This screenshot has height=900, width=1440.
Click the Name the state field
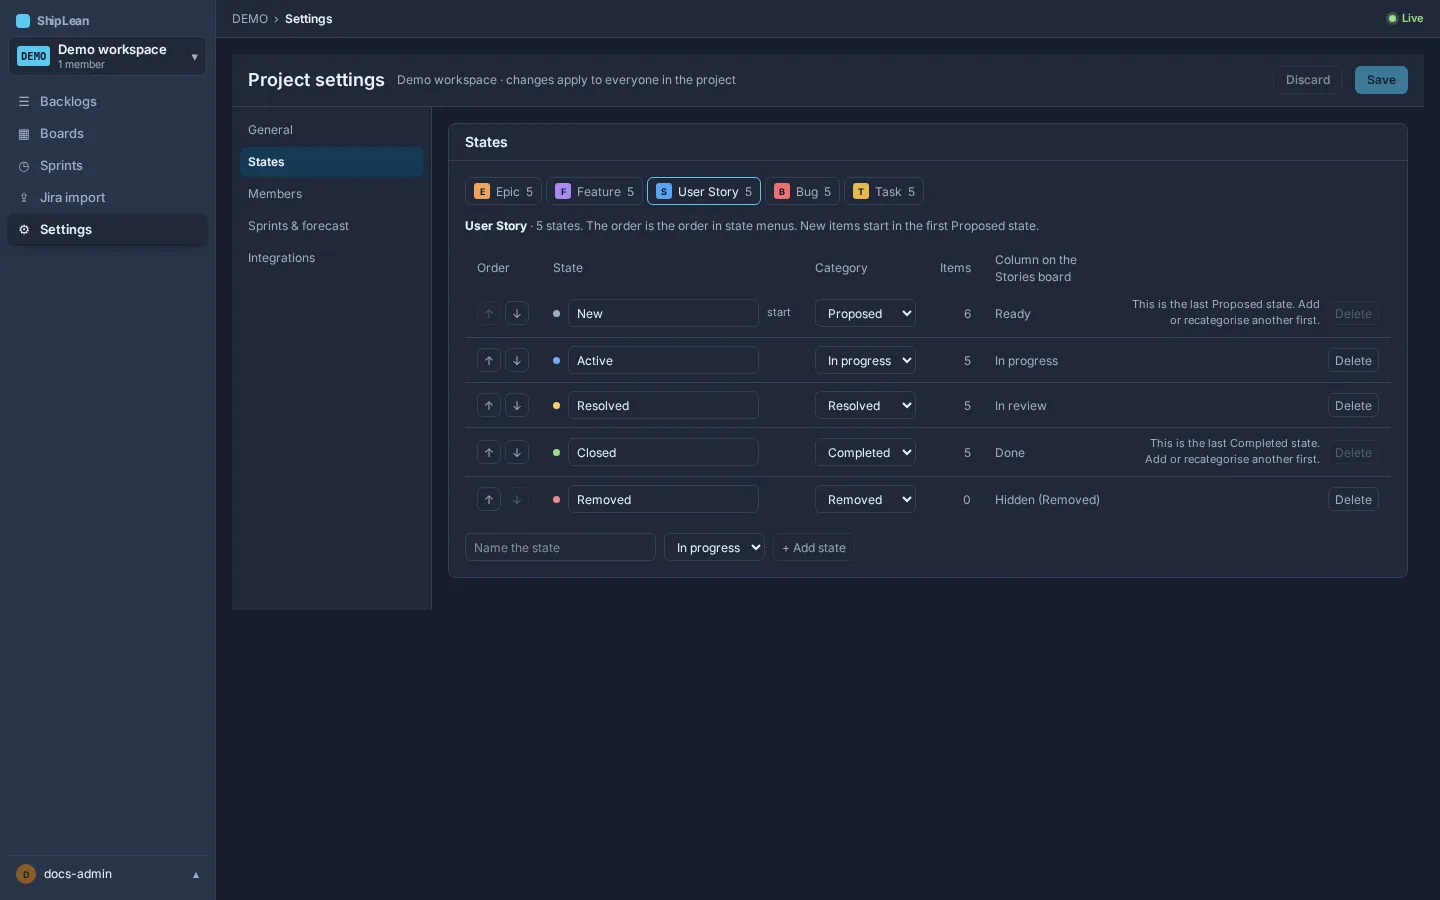[560, 547]
